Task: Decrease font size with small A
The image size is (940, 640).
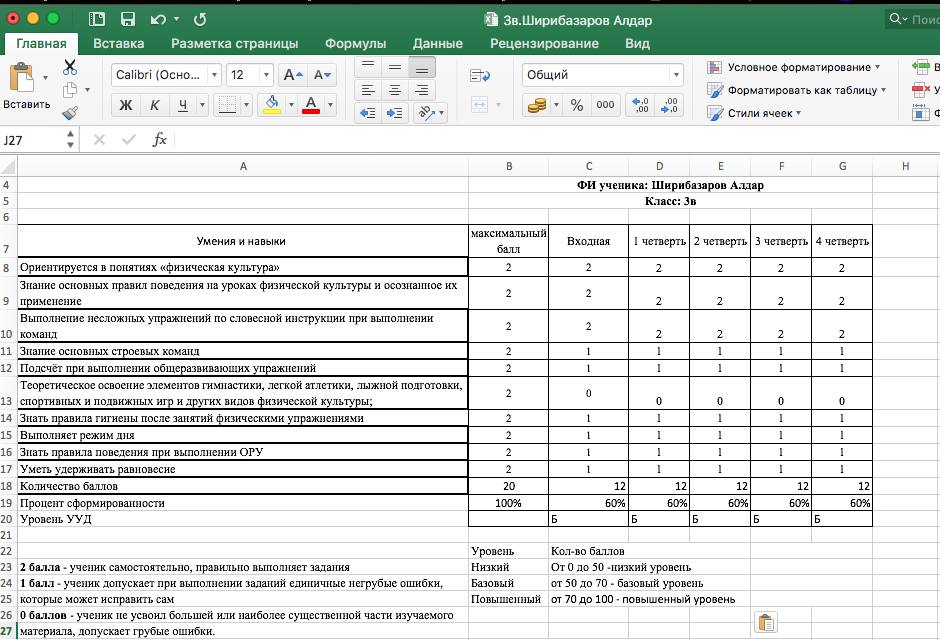Action: pos(322,75)
